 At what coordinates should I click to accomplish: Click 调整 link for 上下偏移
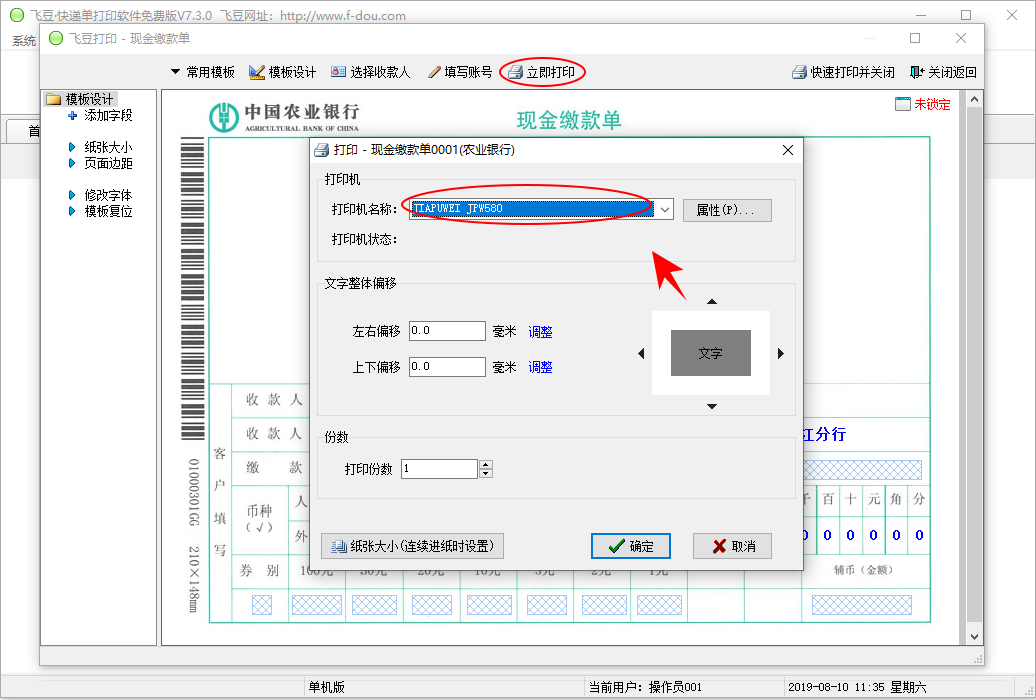point(540,367)
